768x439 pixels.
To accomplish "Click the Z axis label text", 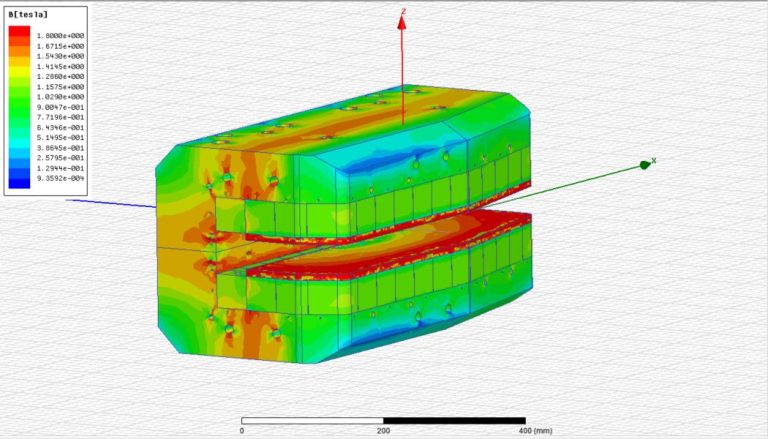I will 402,11.
